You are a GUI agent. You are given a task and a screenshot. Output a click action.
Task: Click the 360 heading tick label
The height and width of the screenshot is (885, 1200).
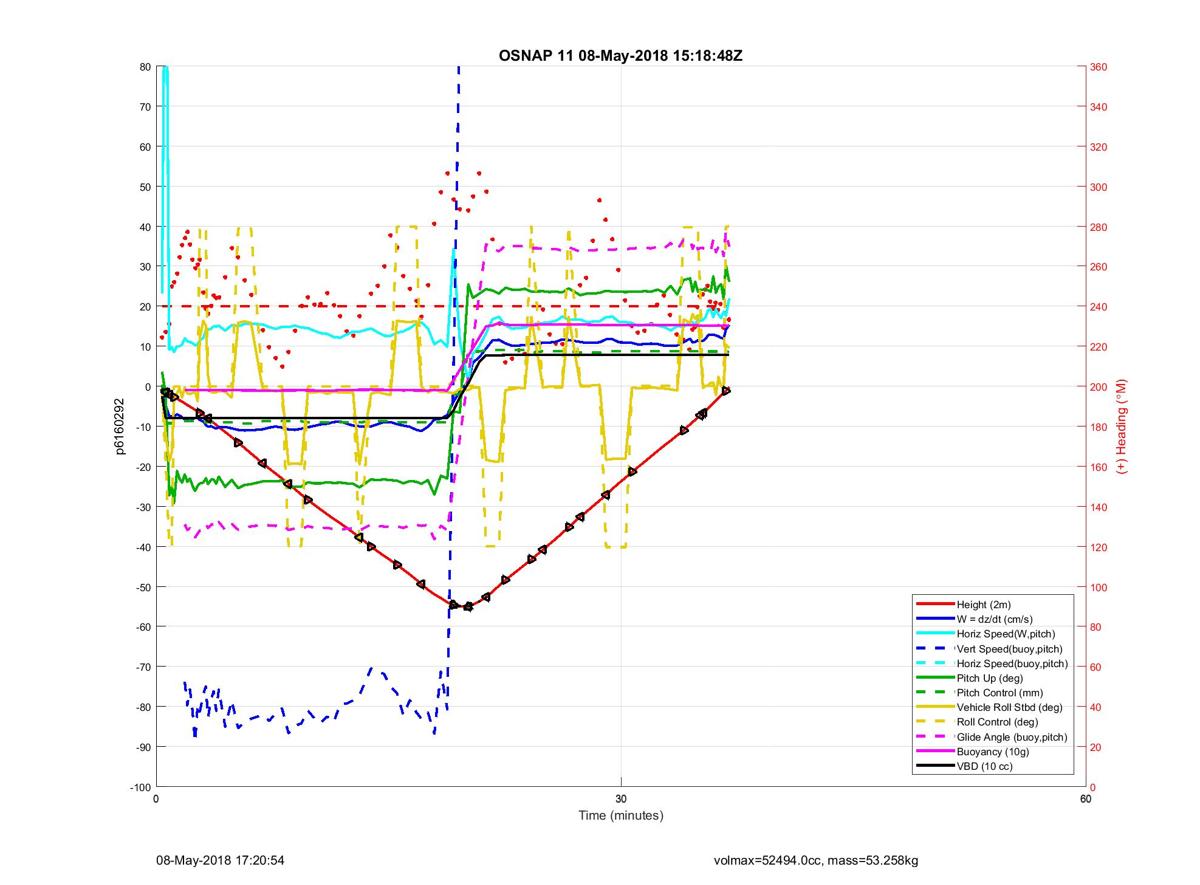coord(1100,67)
